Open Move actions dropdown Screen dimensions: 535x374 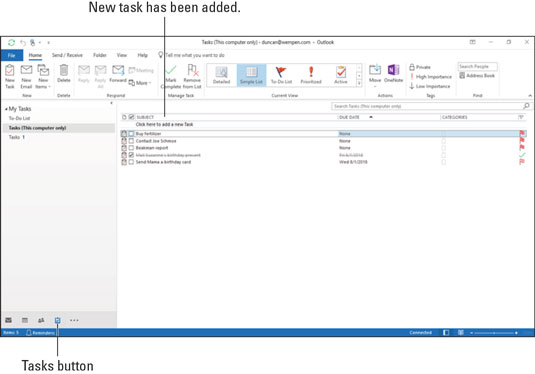pos(375,76)
